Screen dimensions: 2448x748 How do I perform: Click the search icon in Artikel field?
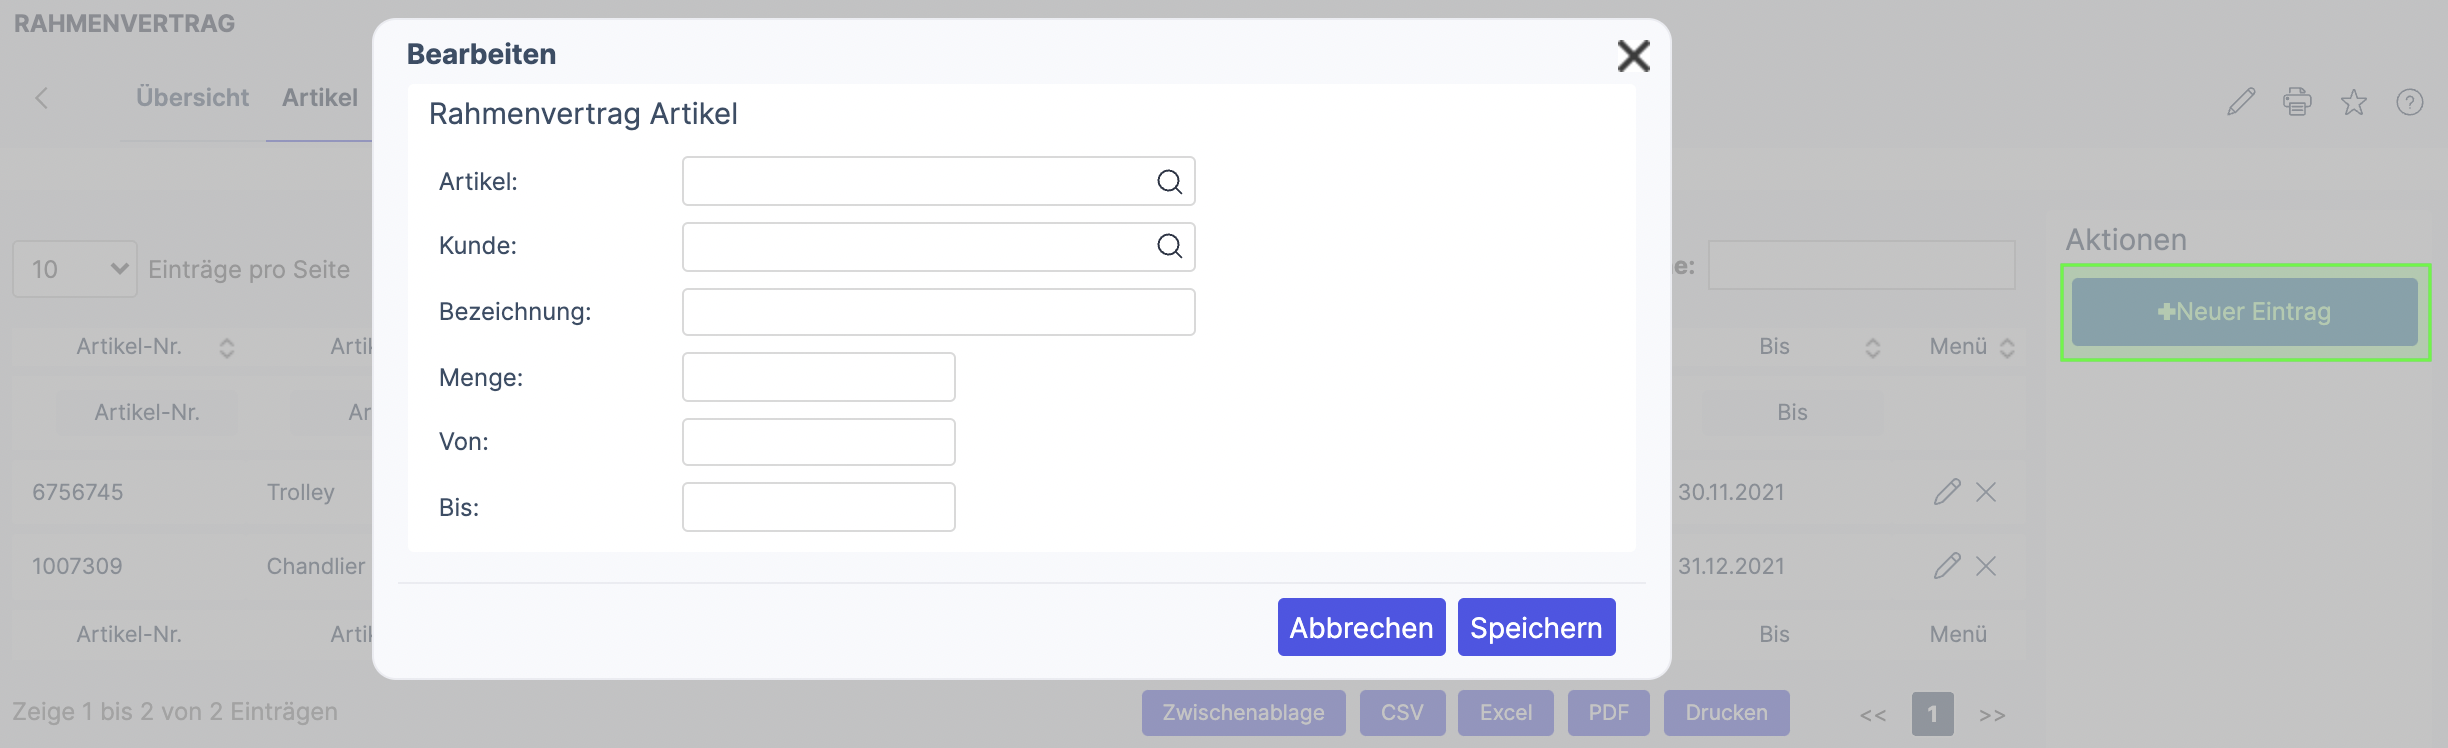point(1169,182)
